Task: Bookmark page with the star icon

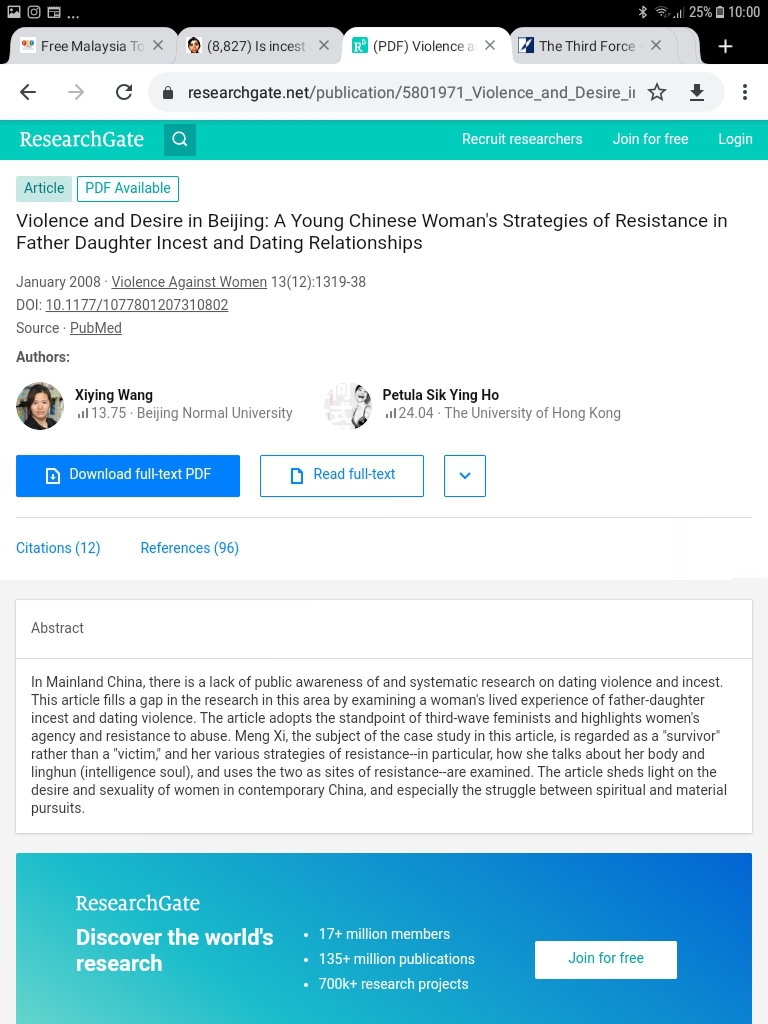Action: 657,92
